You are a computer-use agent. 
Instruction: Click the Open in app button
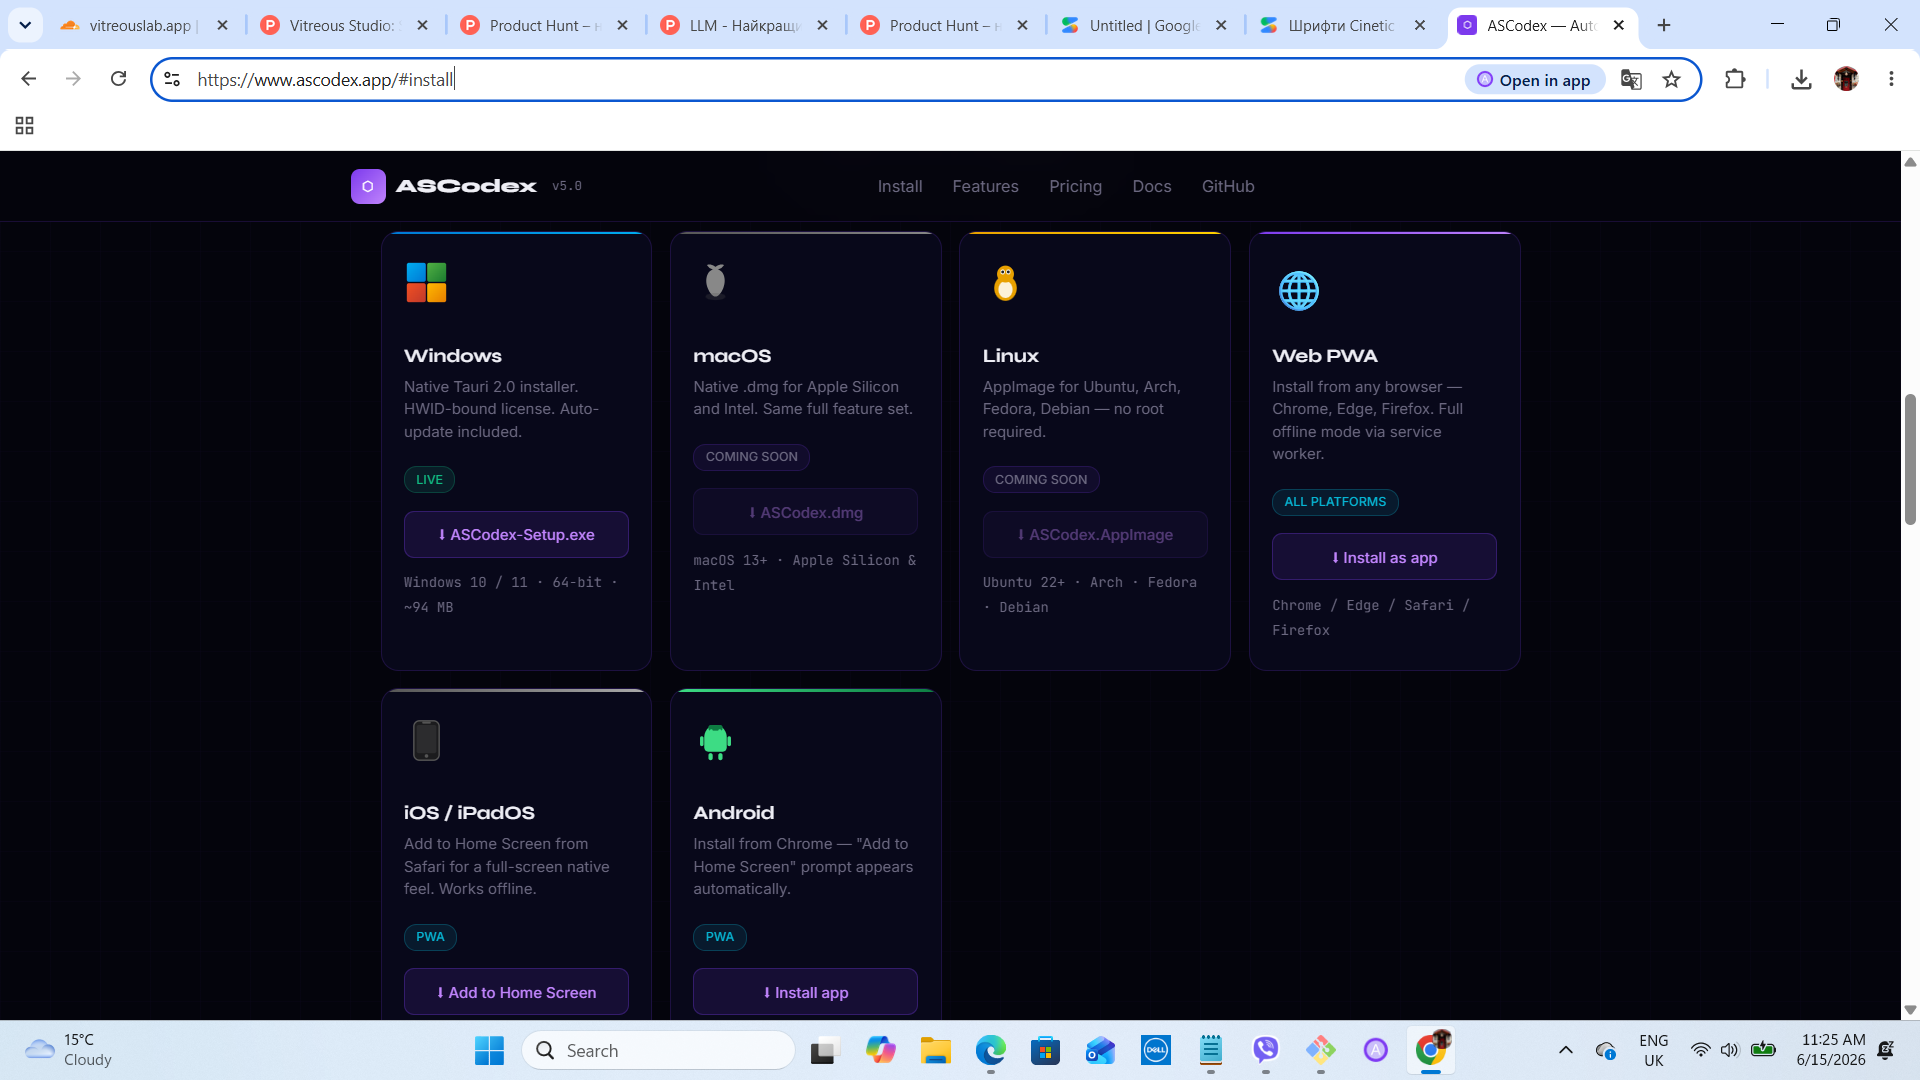tap(1535, 80)
